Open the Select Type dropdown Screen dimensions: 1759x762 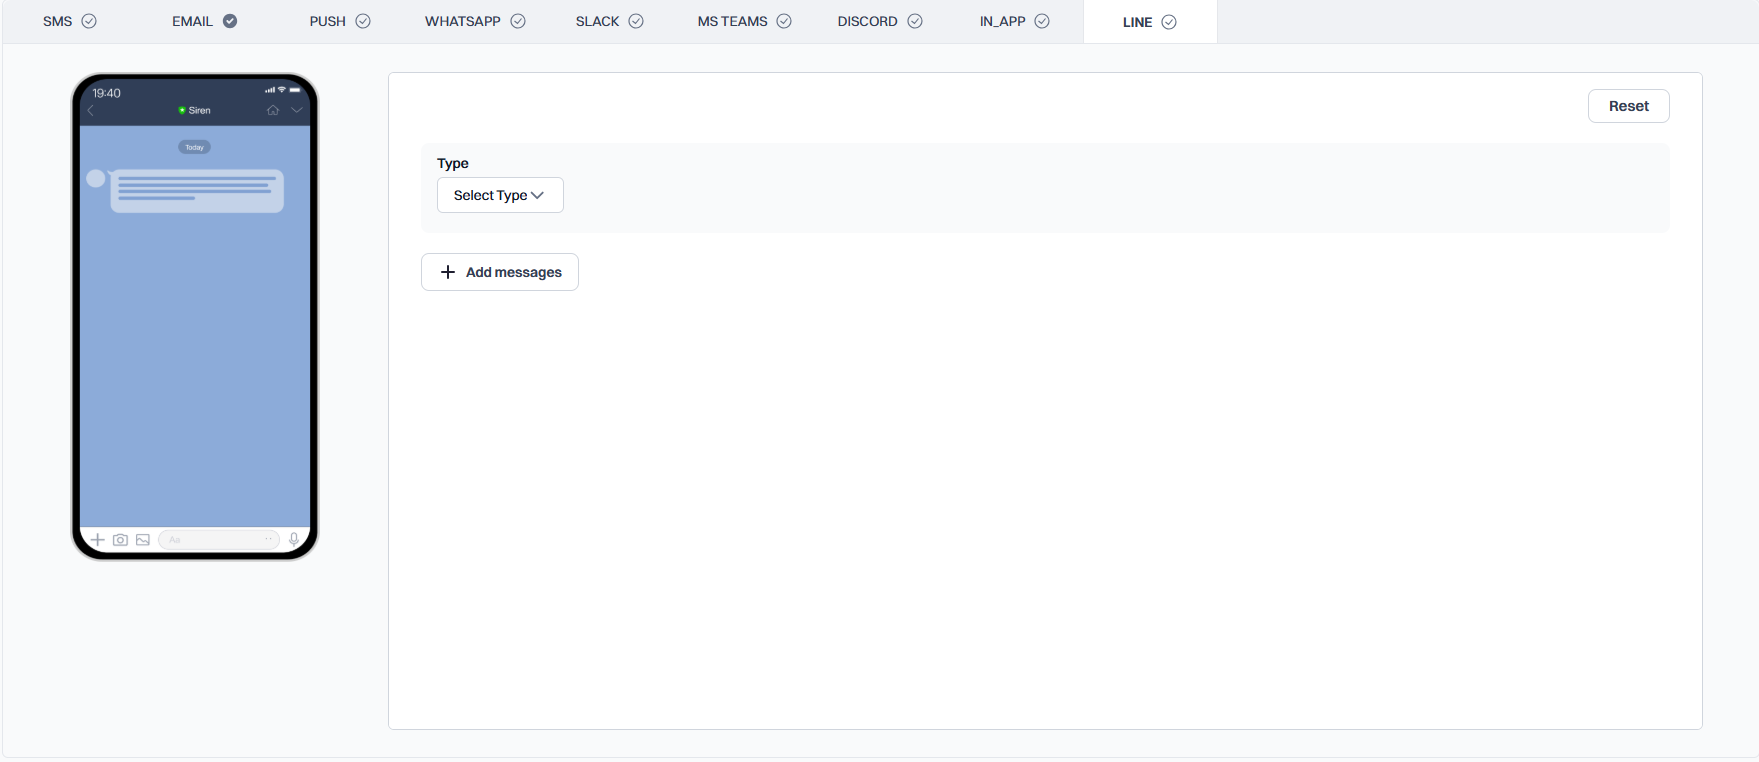[x=500, y=195]
